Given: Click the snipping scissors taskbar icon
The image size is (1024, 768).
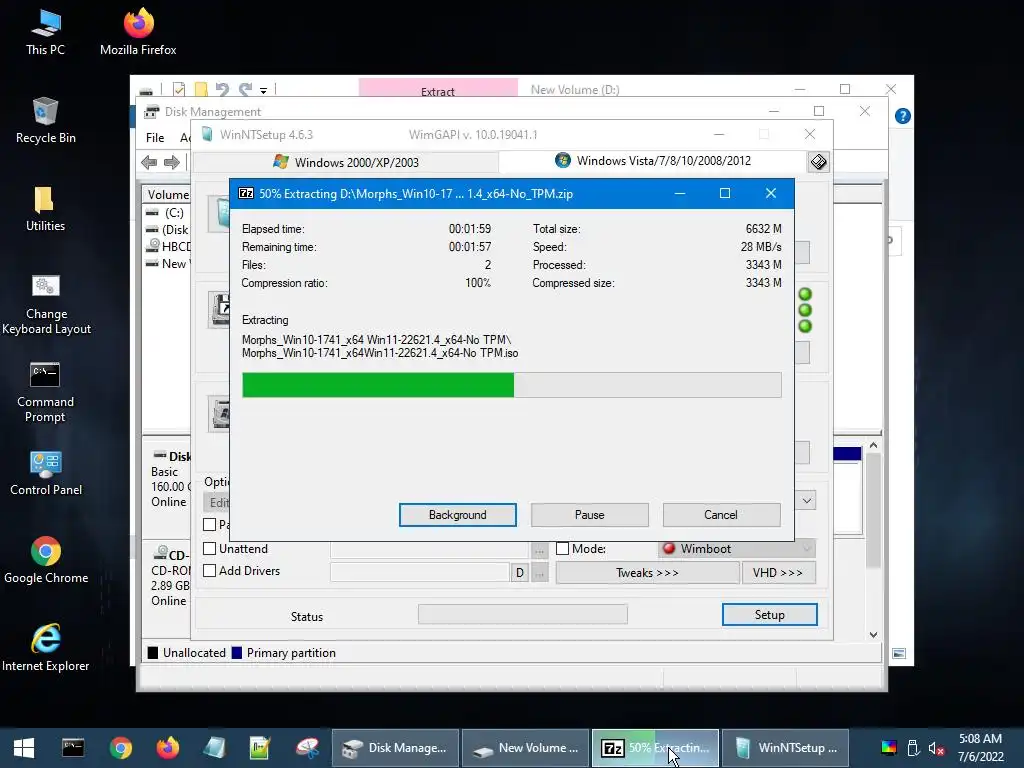Looking at the screenshot, I should point(307,748).
